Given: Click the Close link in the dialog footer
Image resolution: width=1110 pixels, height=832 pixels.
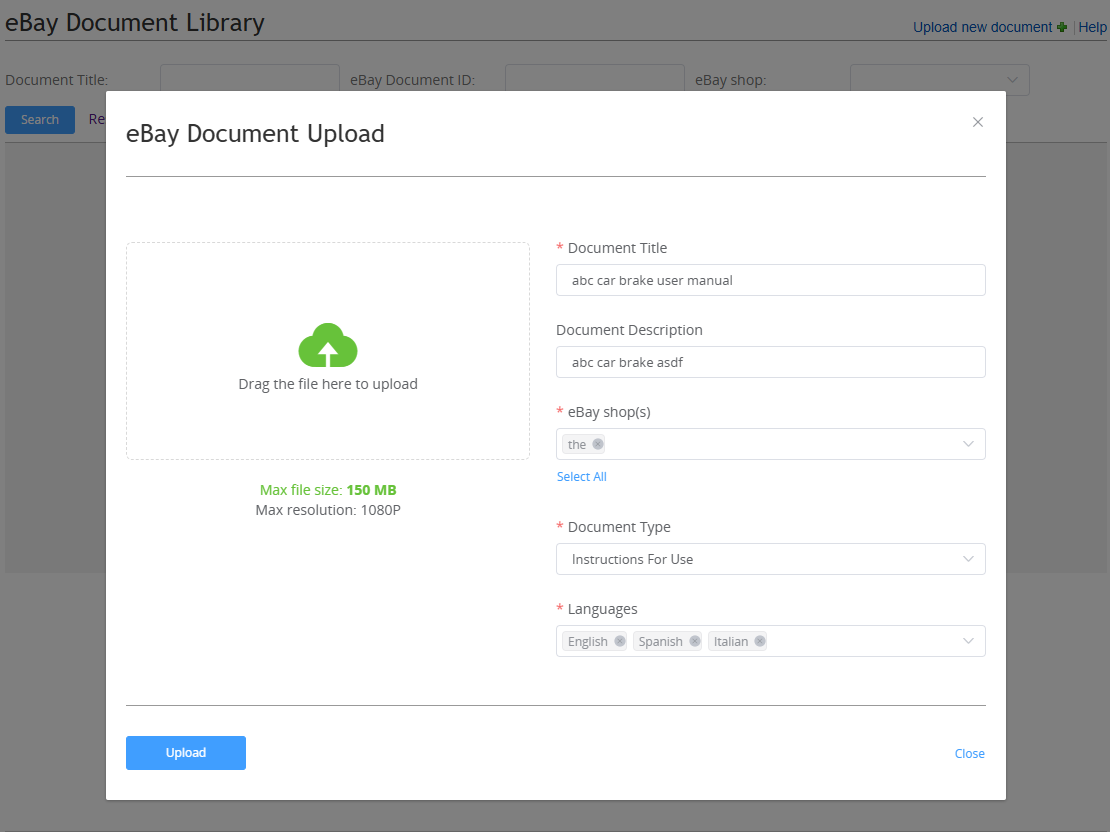Looking at the screenshot, I should tap(969, 753).
